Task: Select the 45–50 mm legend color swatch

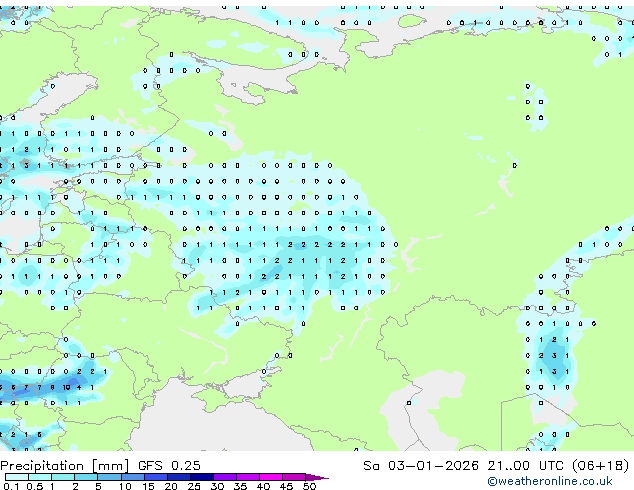Action: pyautogui.click(x=294, y=477)
